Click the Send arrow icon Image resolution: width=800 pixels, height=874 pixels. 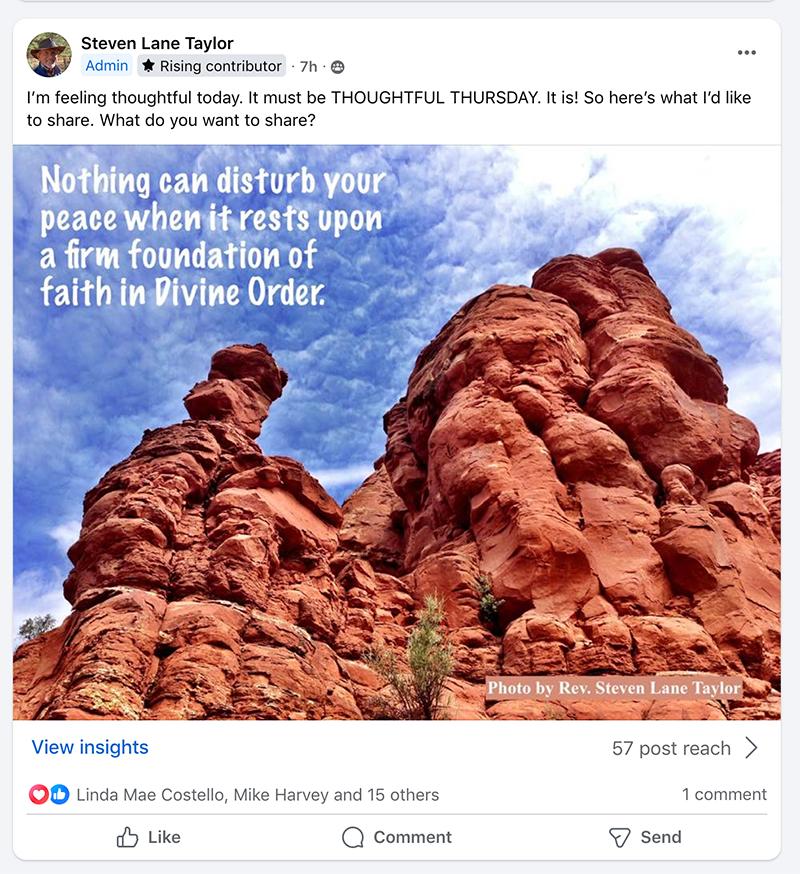click(x=619, y=837)
